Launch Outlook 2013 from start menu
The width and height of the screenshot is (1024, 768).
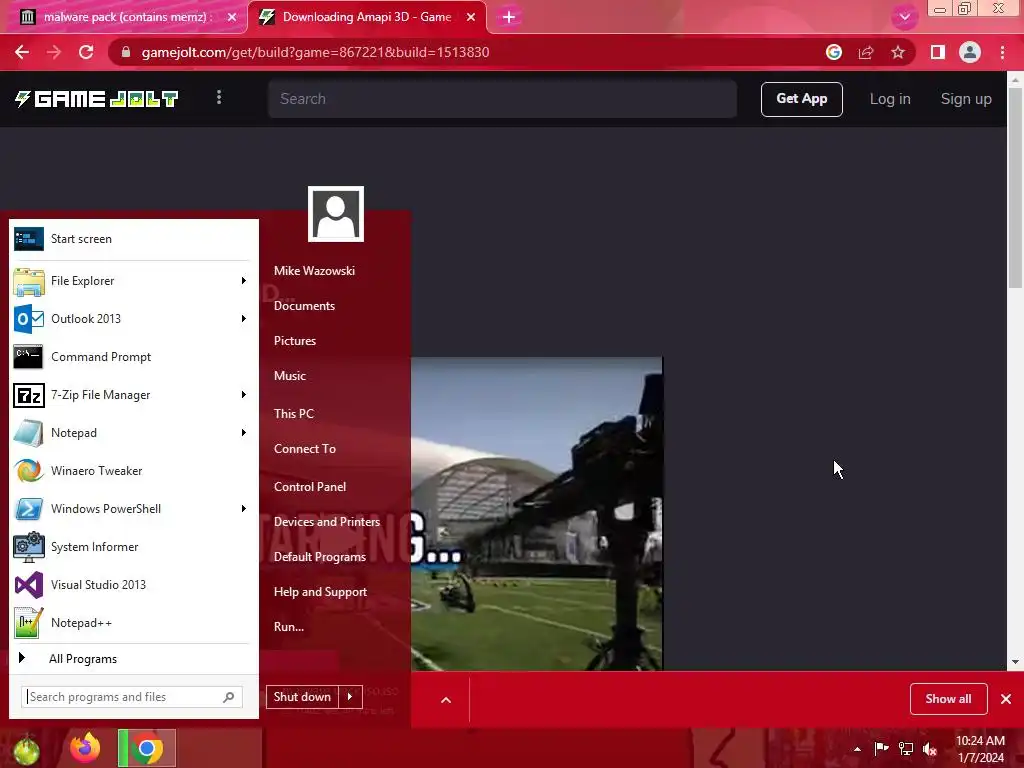(x=134, y=319)
